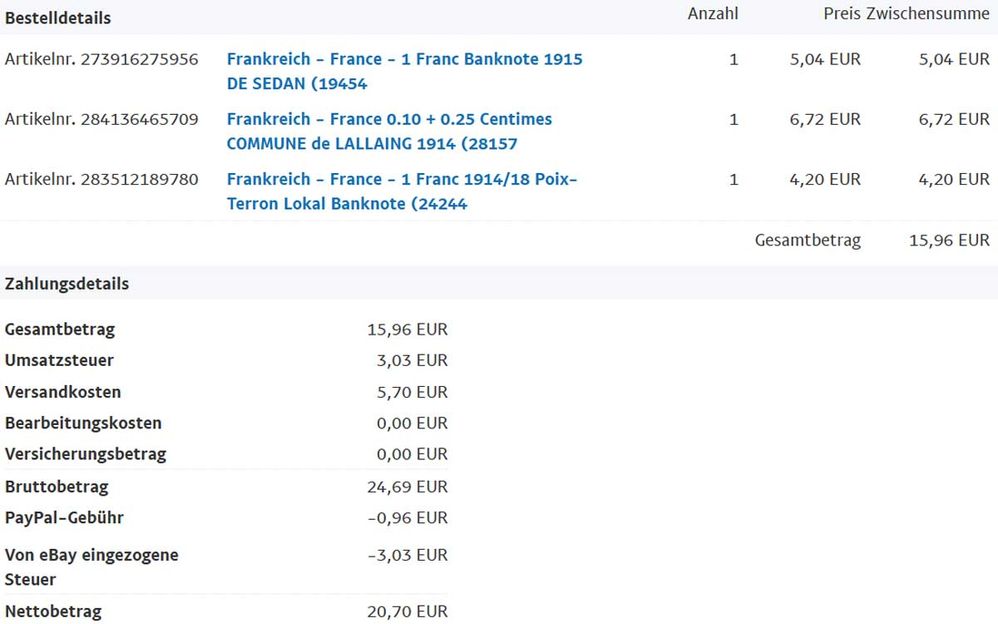Viewport: 998px width, 624px height.
Task: Open the Commune de Lallaing 1914 item link
Action: tap(389, 120)
